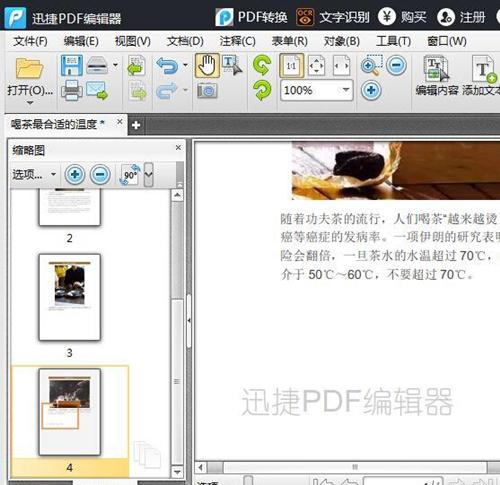Viewport: 500px width, 485px height.
Task: Click the PDF转换 button
Action: pyautogui.click(x=251, y=17)
